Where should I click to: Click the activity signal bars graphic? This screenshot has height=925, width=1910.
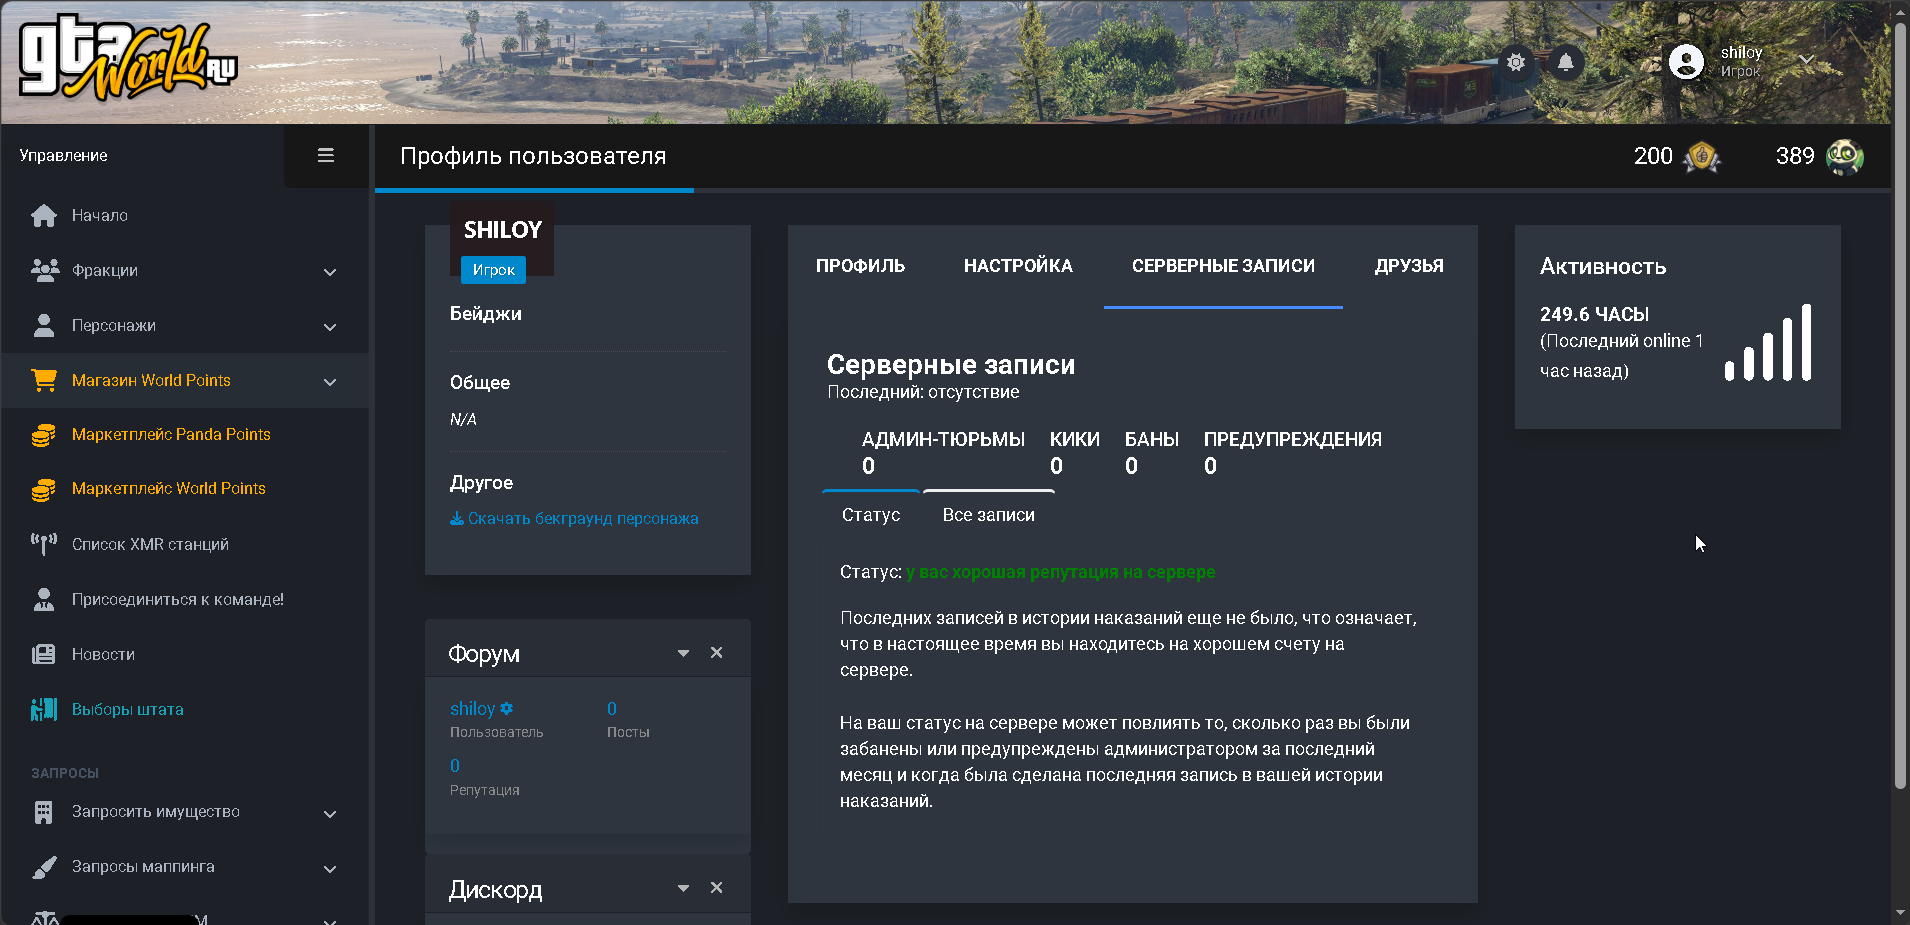(1768, 342)
